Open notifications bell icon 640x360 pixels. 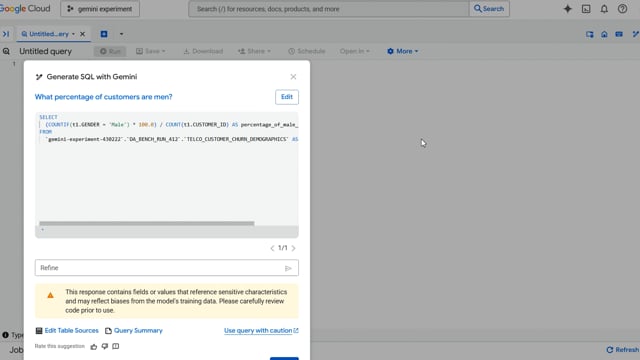(604, 9)
